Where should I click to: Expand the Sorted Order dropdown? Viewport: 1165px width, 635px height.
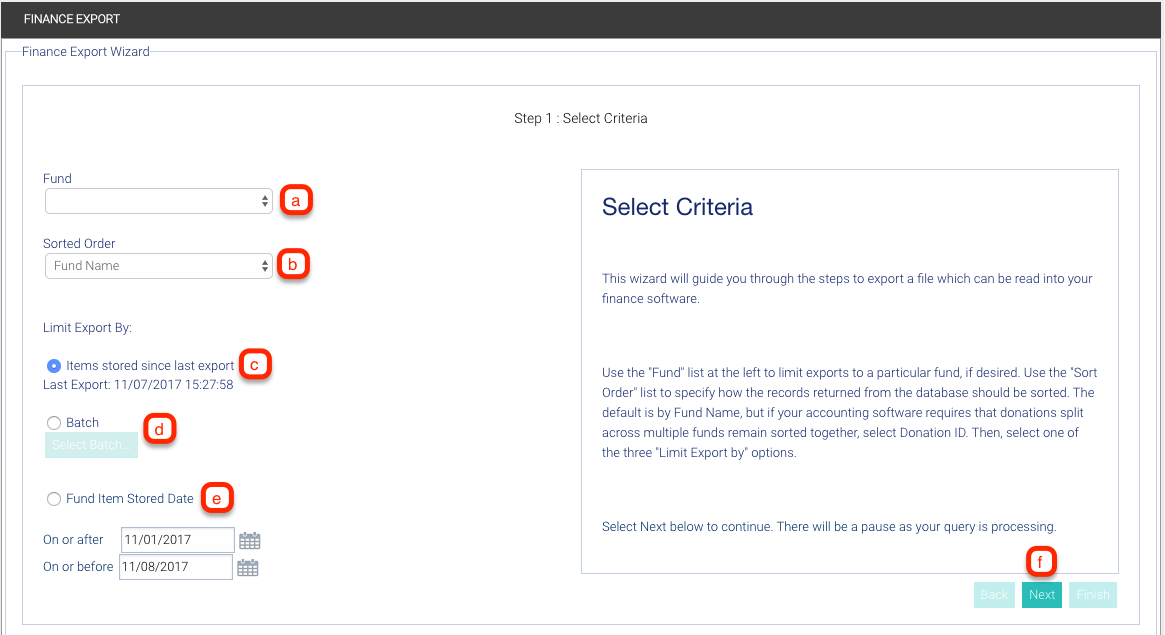(x=159, y=266)
